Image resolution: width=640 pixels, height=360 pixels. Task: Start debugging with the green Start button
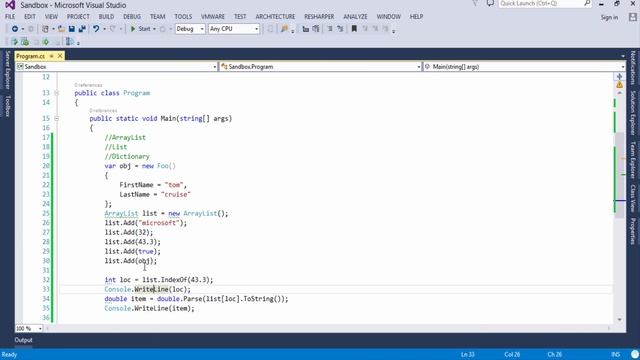pyautogui.click(x=140, y=29)
